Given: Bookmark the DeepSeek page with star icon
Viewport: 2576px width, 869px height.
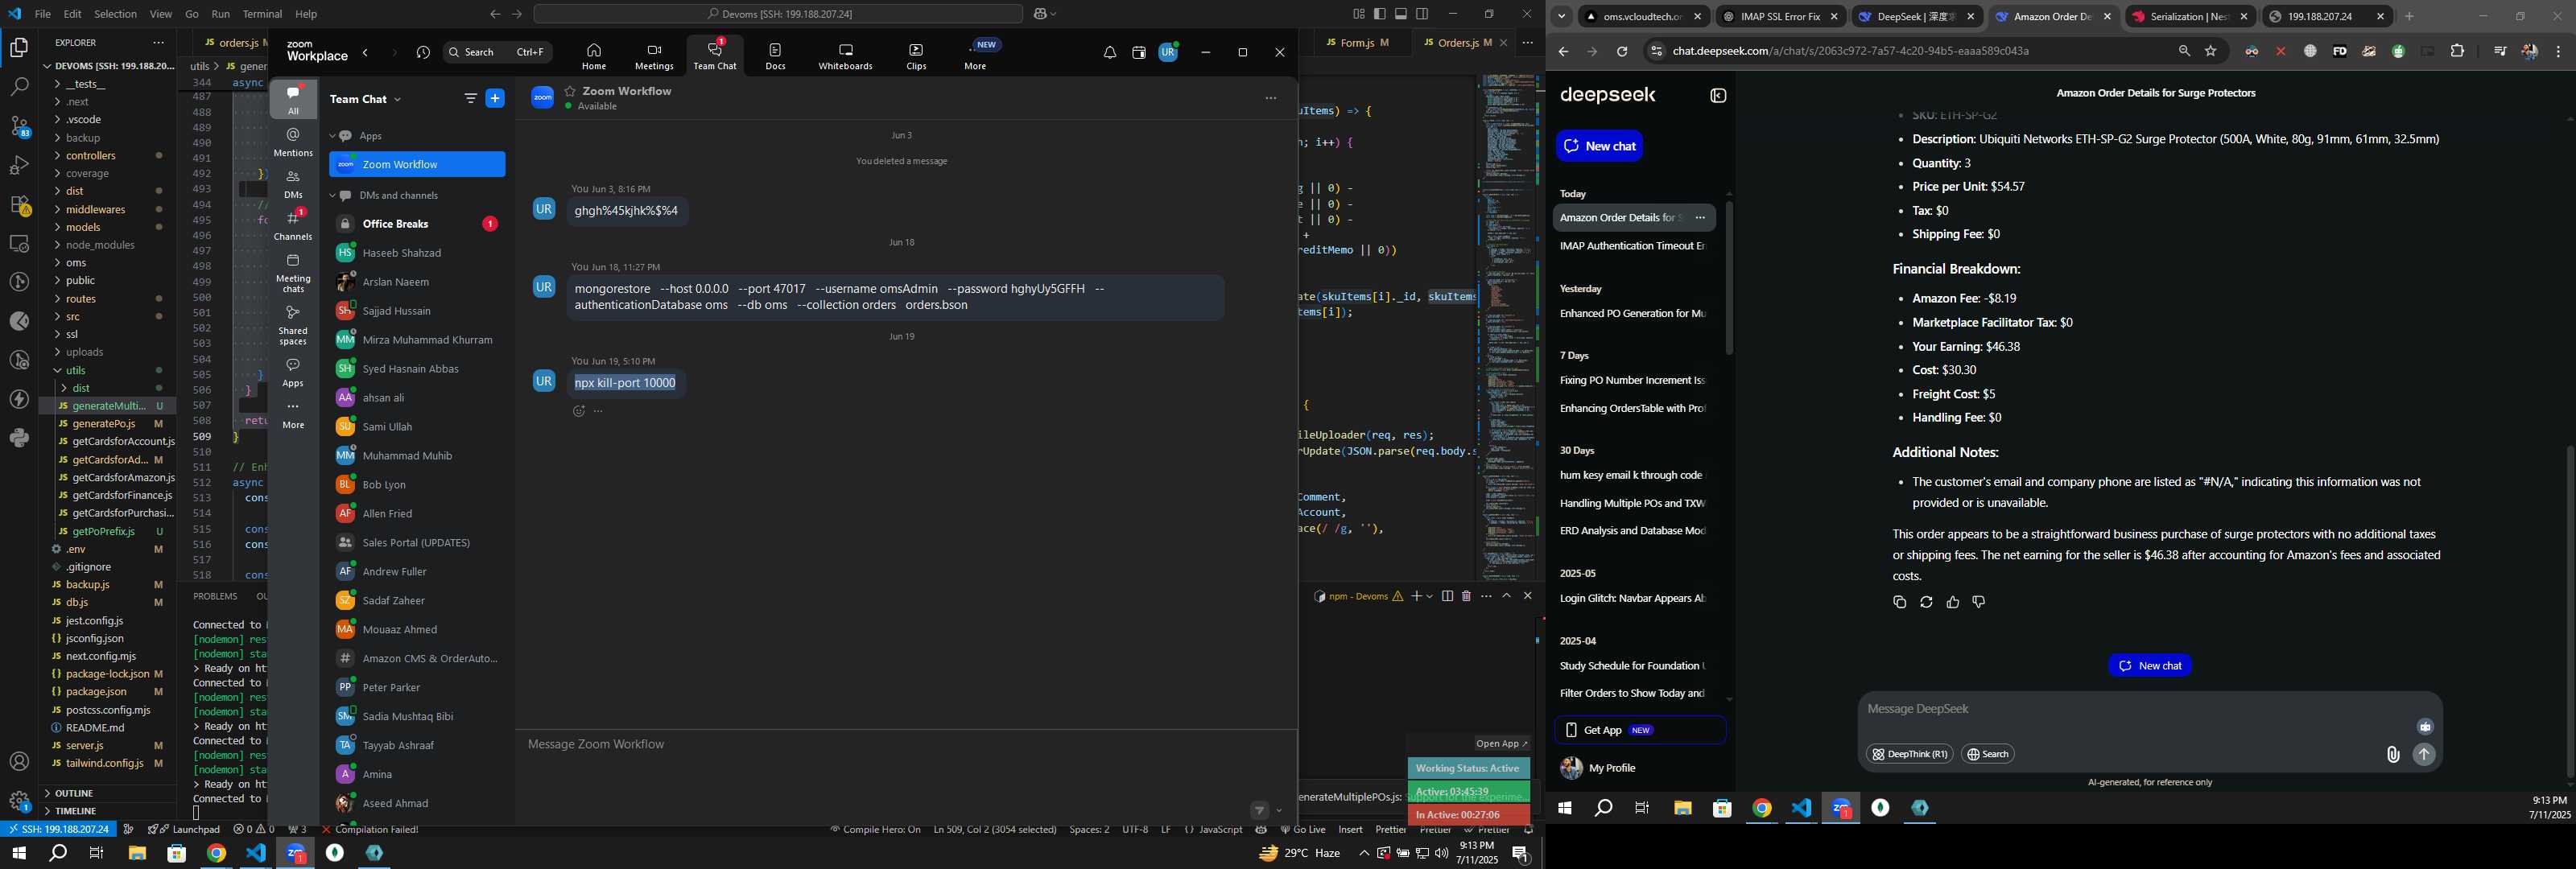Looking at the screenshot, I should click(2211, 51).
